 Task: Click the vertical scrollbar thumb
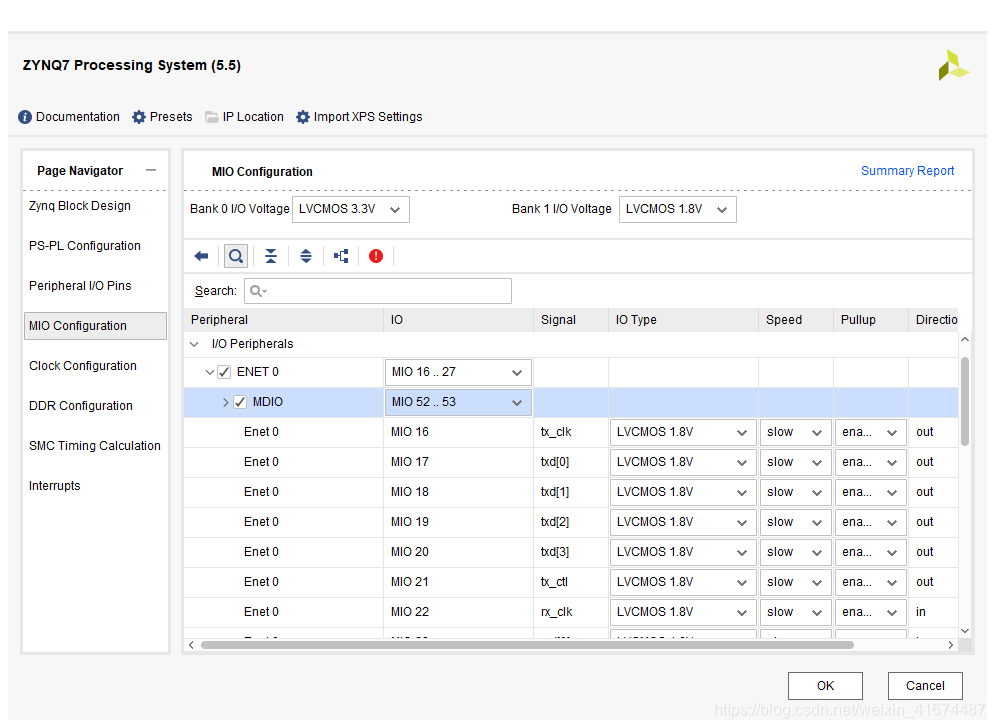(x=965, y=402)
